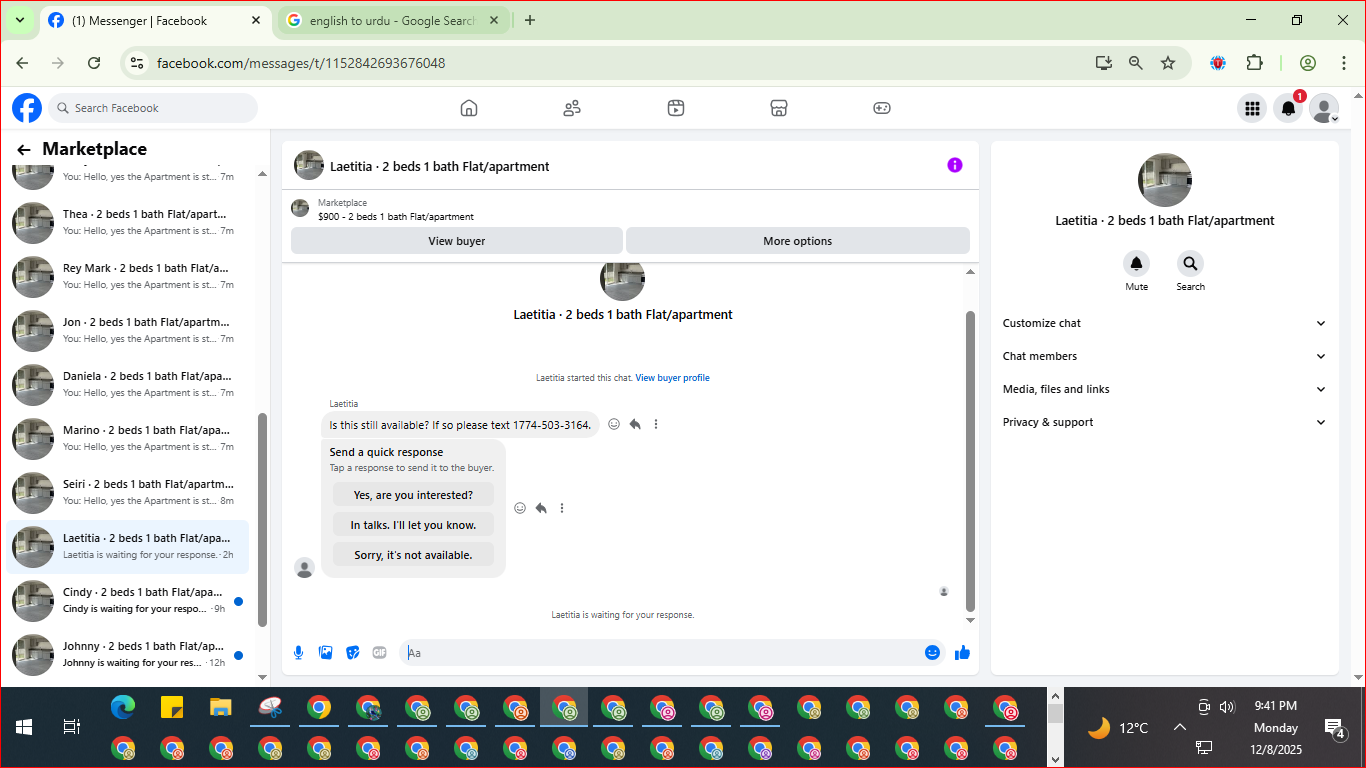The height and width of the screenshot is (768, 1366).
Task: Open Cindy's unread apartment conversation
Action: (x=128, y=600)
